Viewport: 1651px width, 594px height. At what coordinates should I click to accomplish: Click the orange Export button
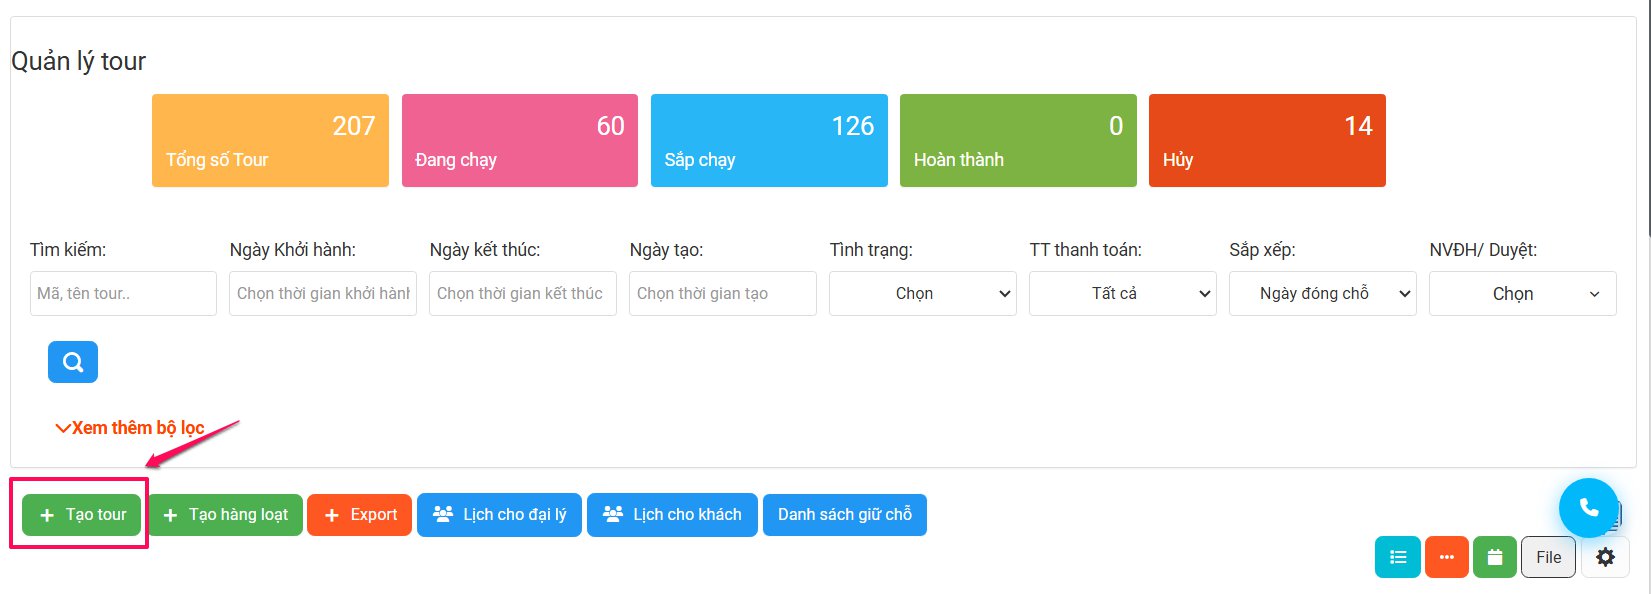(x=360, y=515)
